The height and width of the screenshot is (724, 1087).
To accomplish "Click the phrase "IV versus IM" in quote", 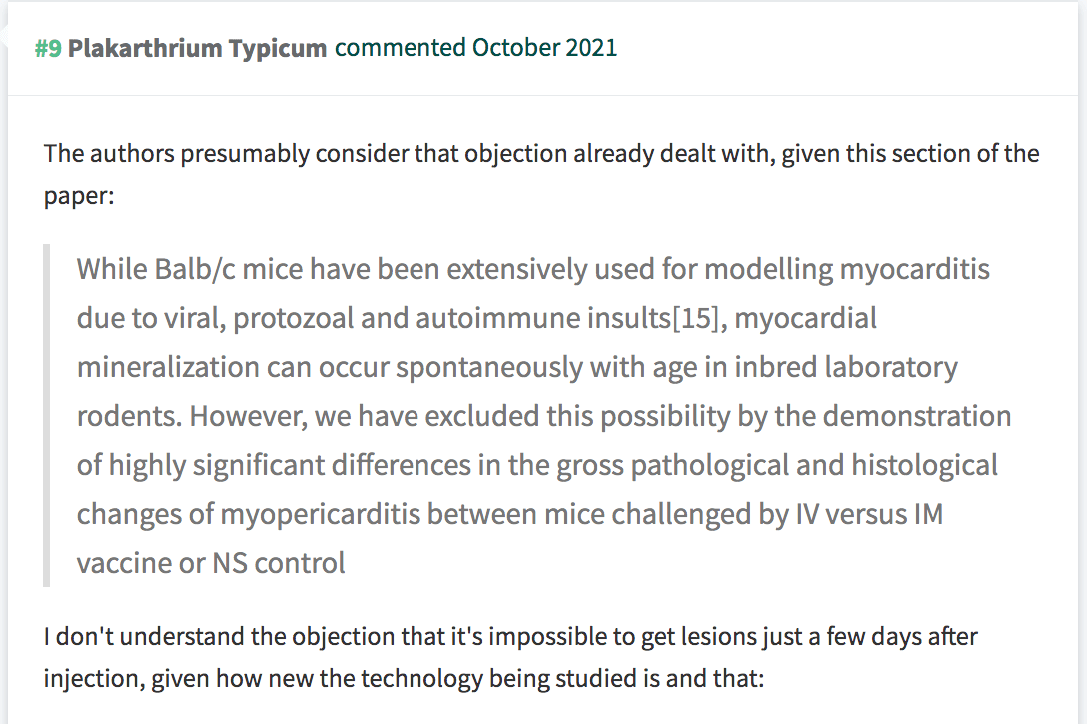I will click(869, 515).
